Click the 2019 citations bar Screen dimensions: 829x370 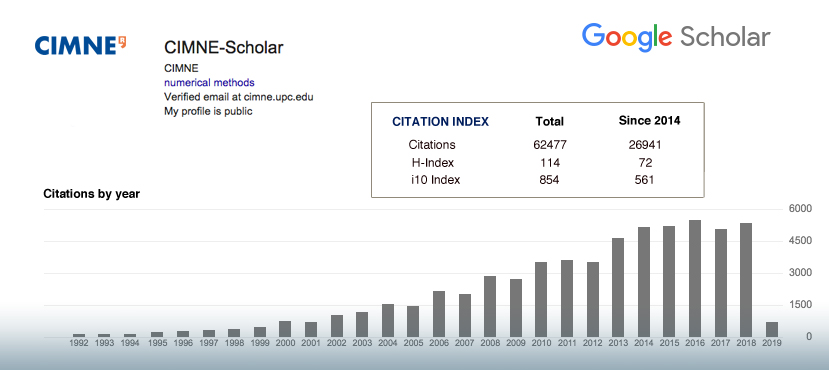point(771,330)
